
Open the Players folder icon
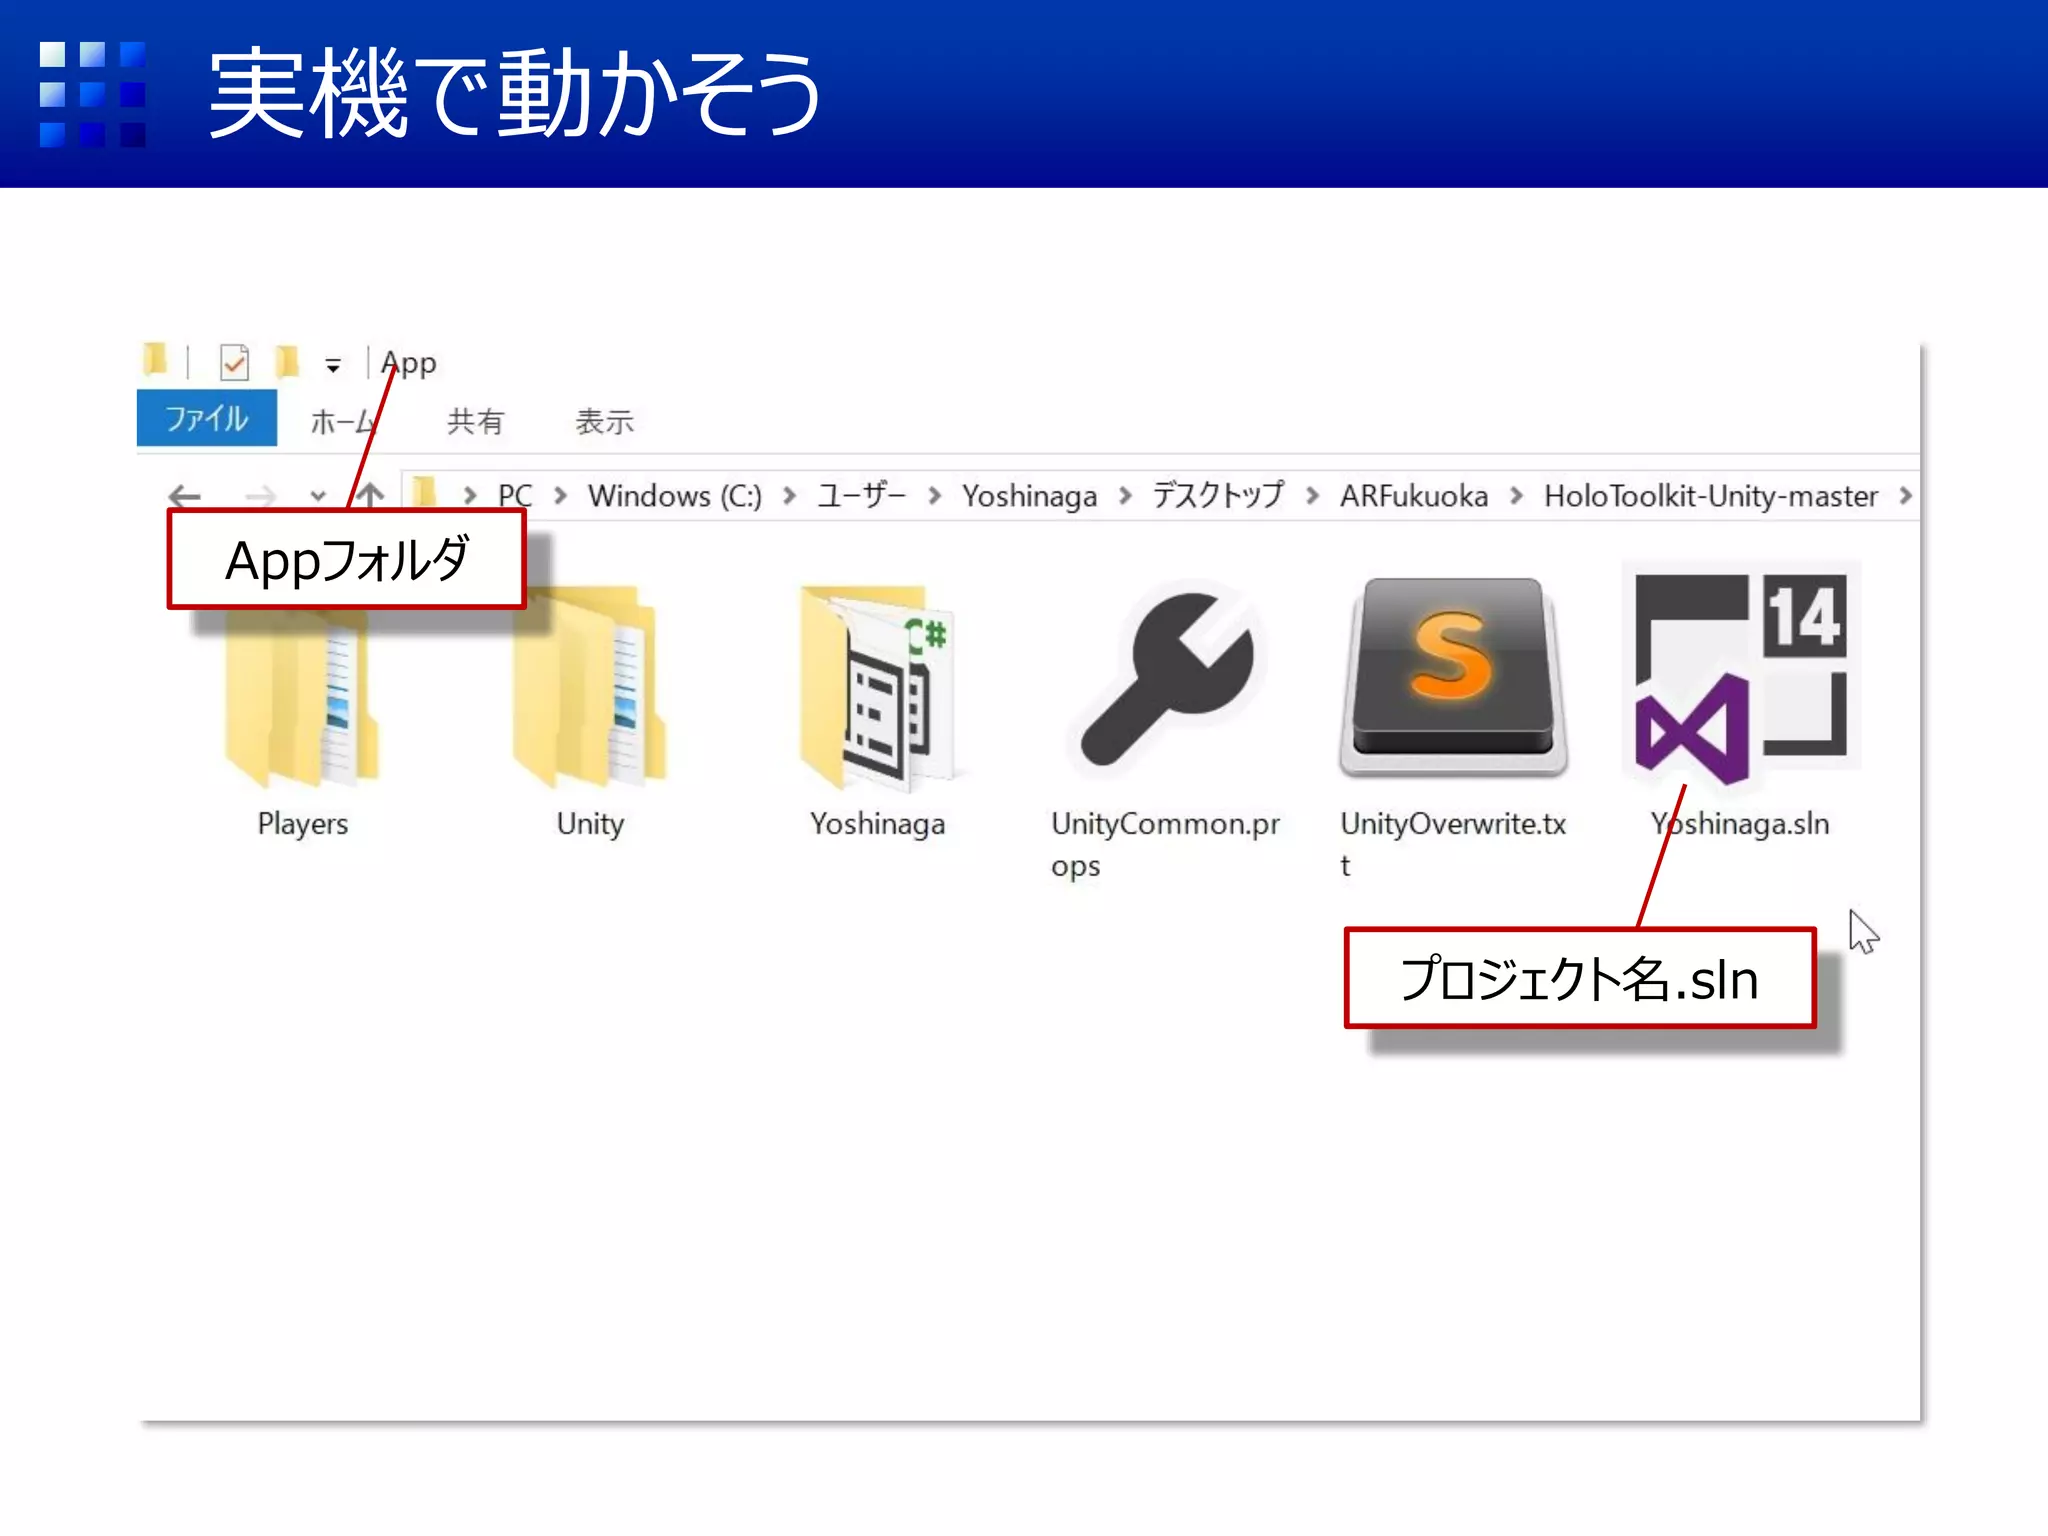click(302, 690)
